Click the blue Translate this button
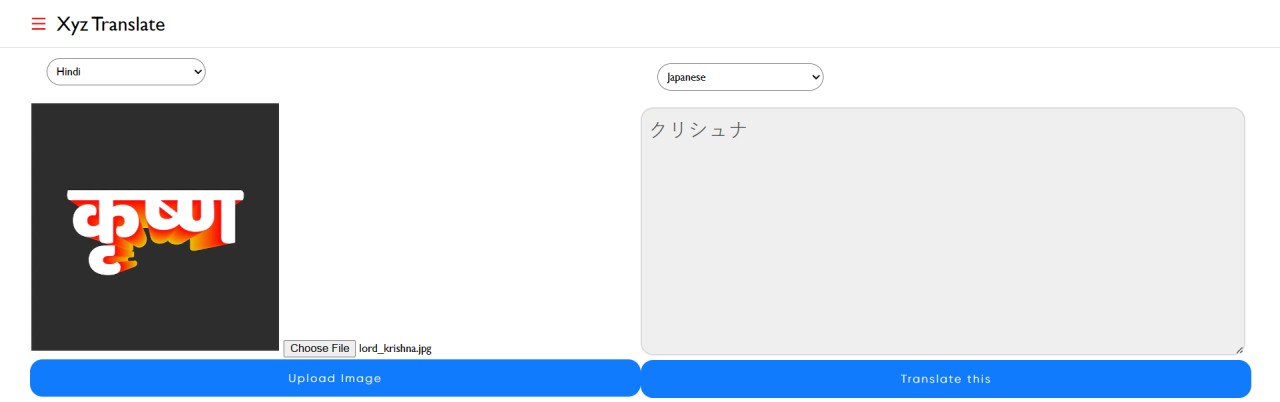The height and width of the screenshot is (402, 1280). point(946,379)
